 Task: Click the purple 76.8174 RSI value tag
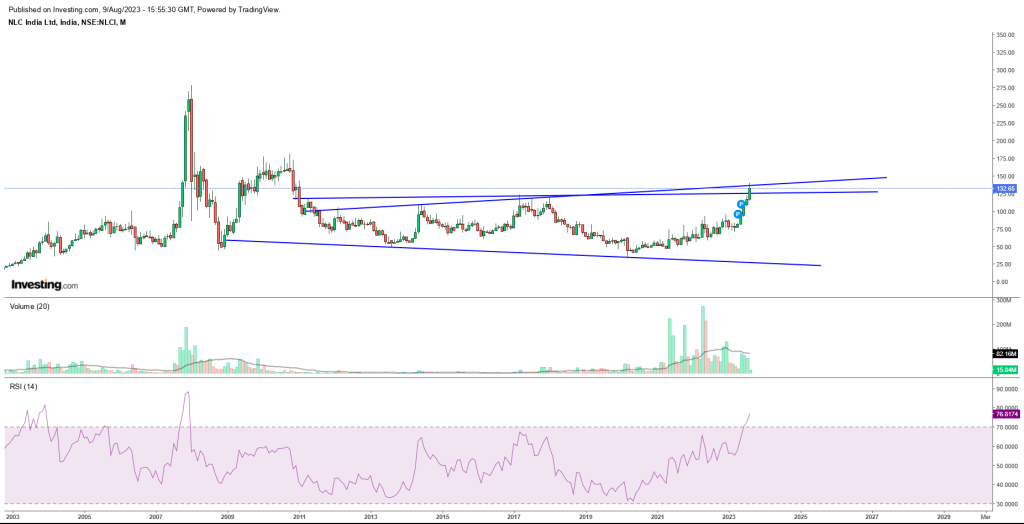click(1006, 414)
